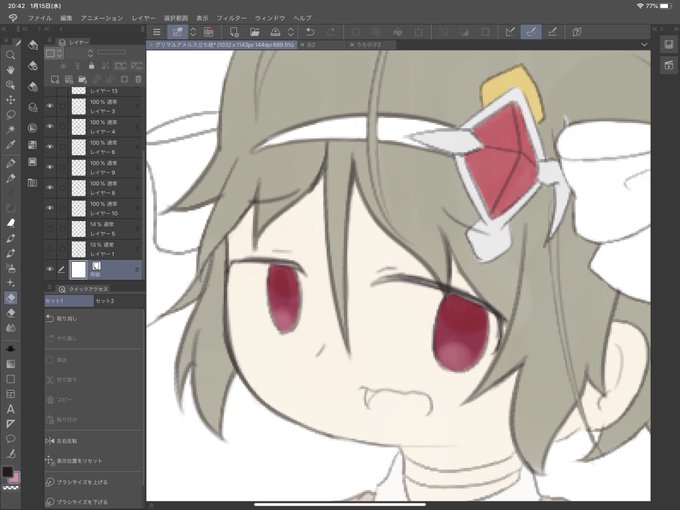This screenshot has width=680, height=510.
Task: Open the hamburger menu in command bar
Action: [x=157, y=32]
